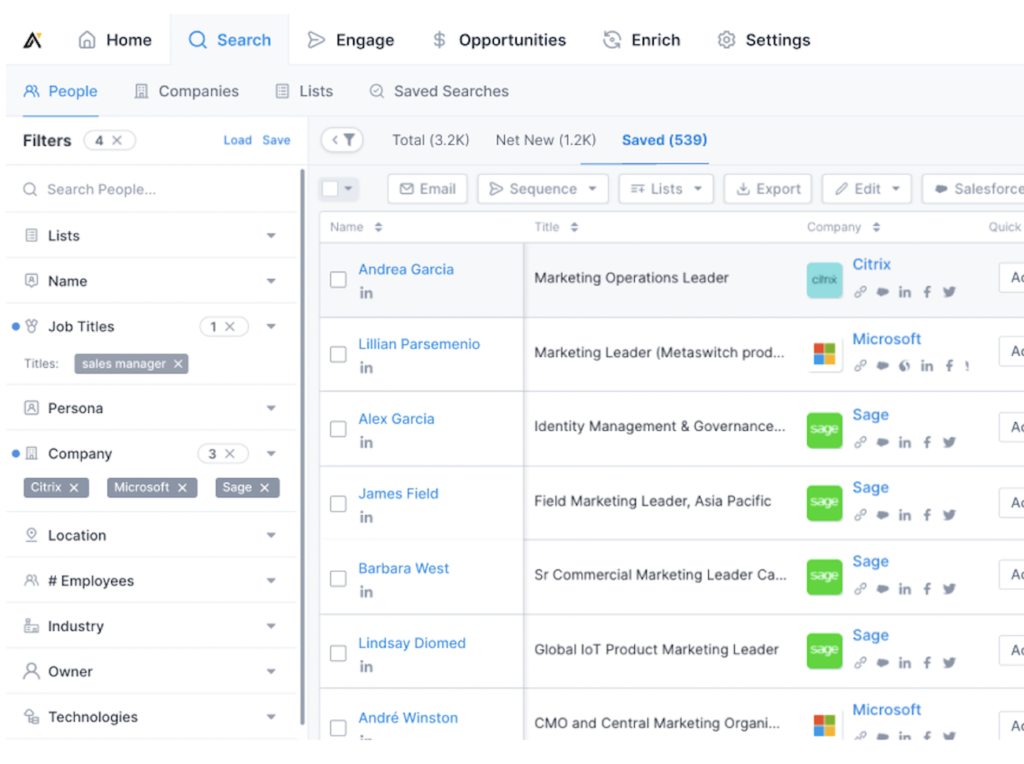Show the Net New (1.2K) results
The image size is (1024, 764).
click(546, 140)
